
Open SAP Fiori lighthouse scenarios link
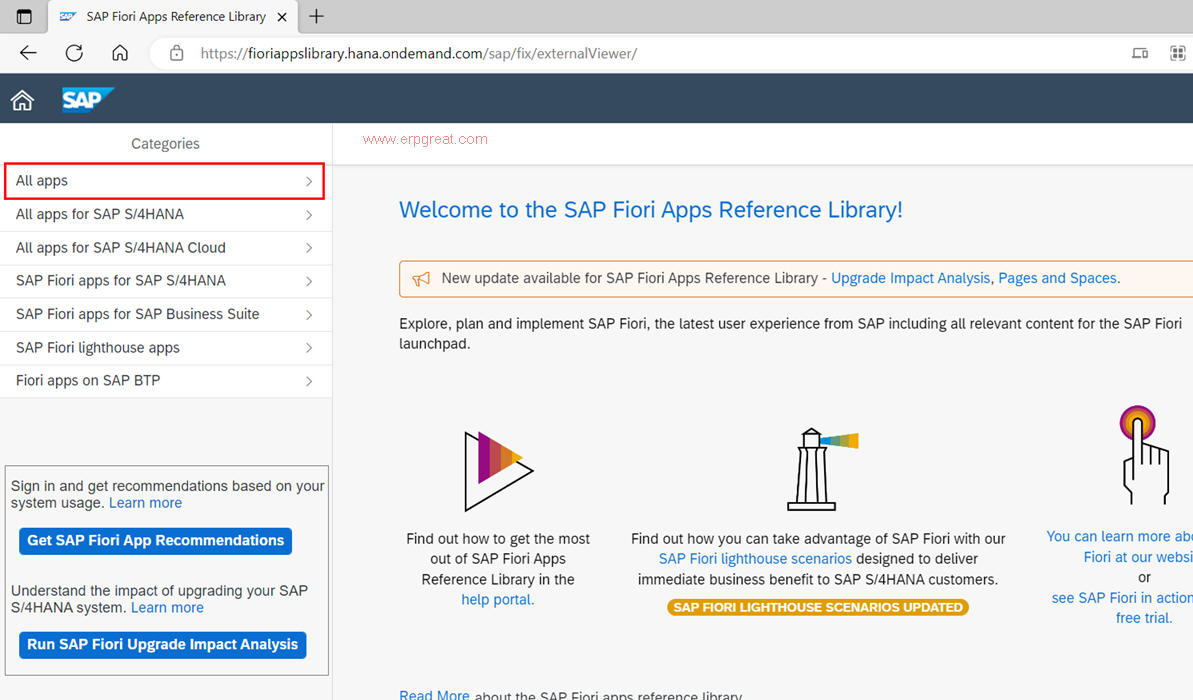755,559
